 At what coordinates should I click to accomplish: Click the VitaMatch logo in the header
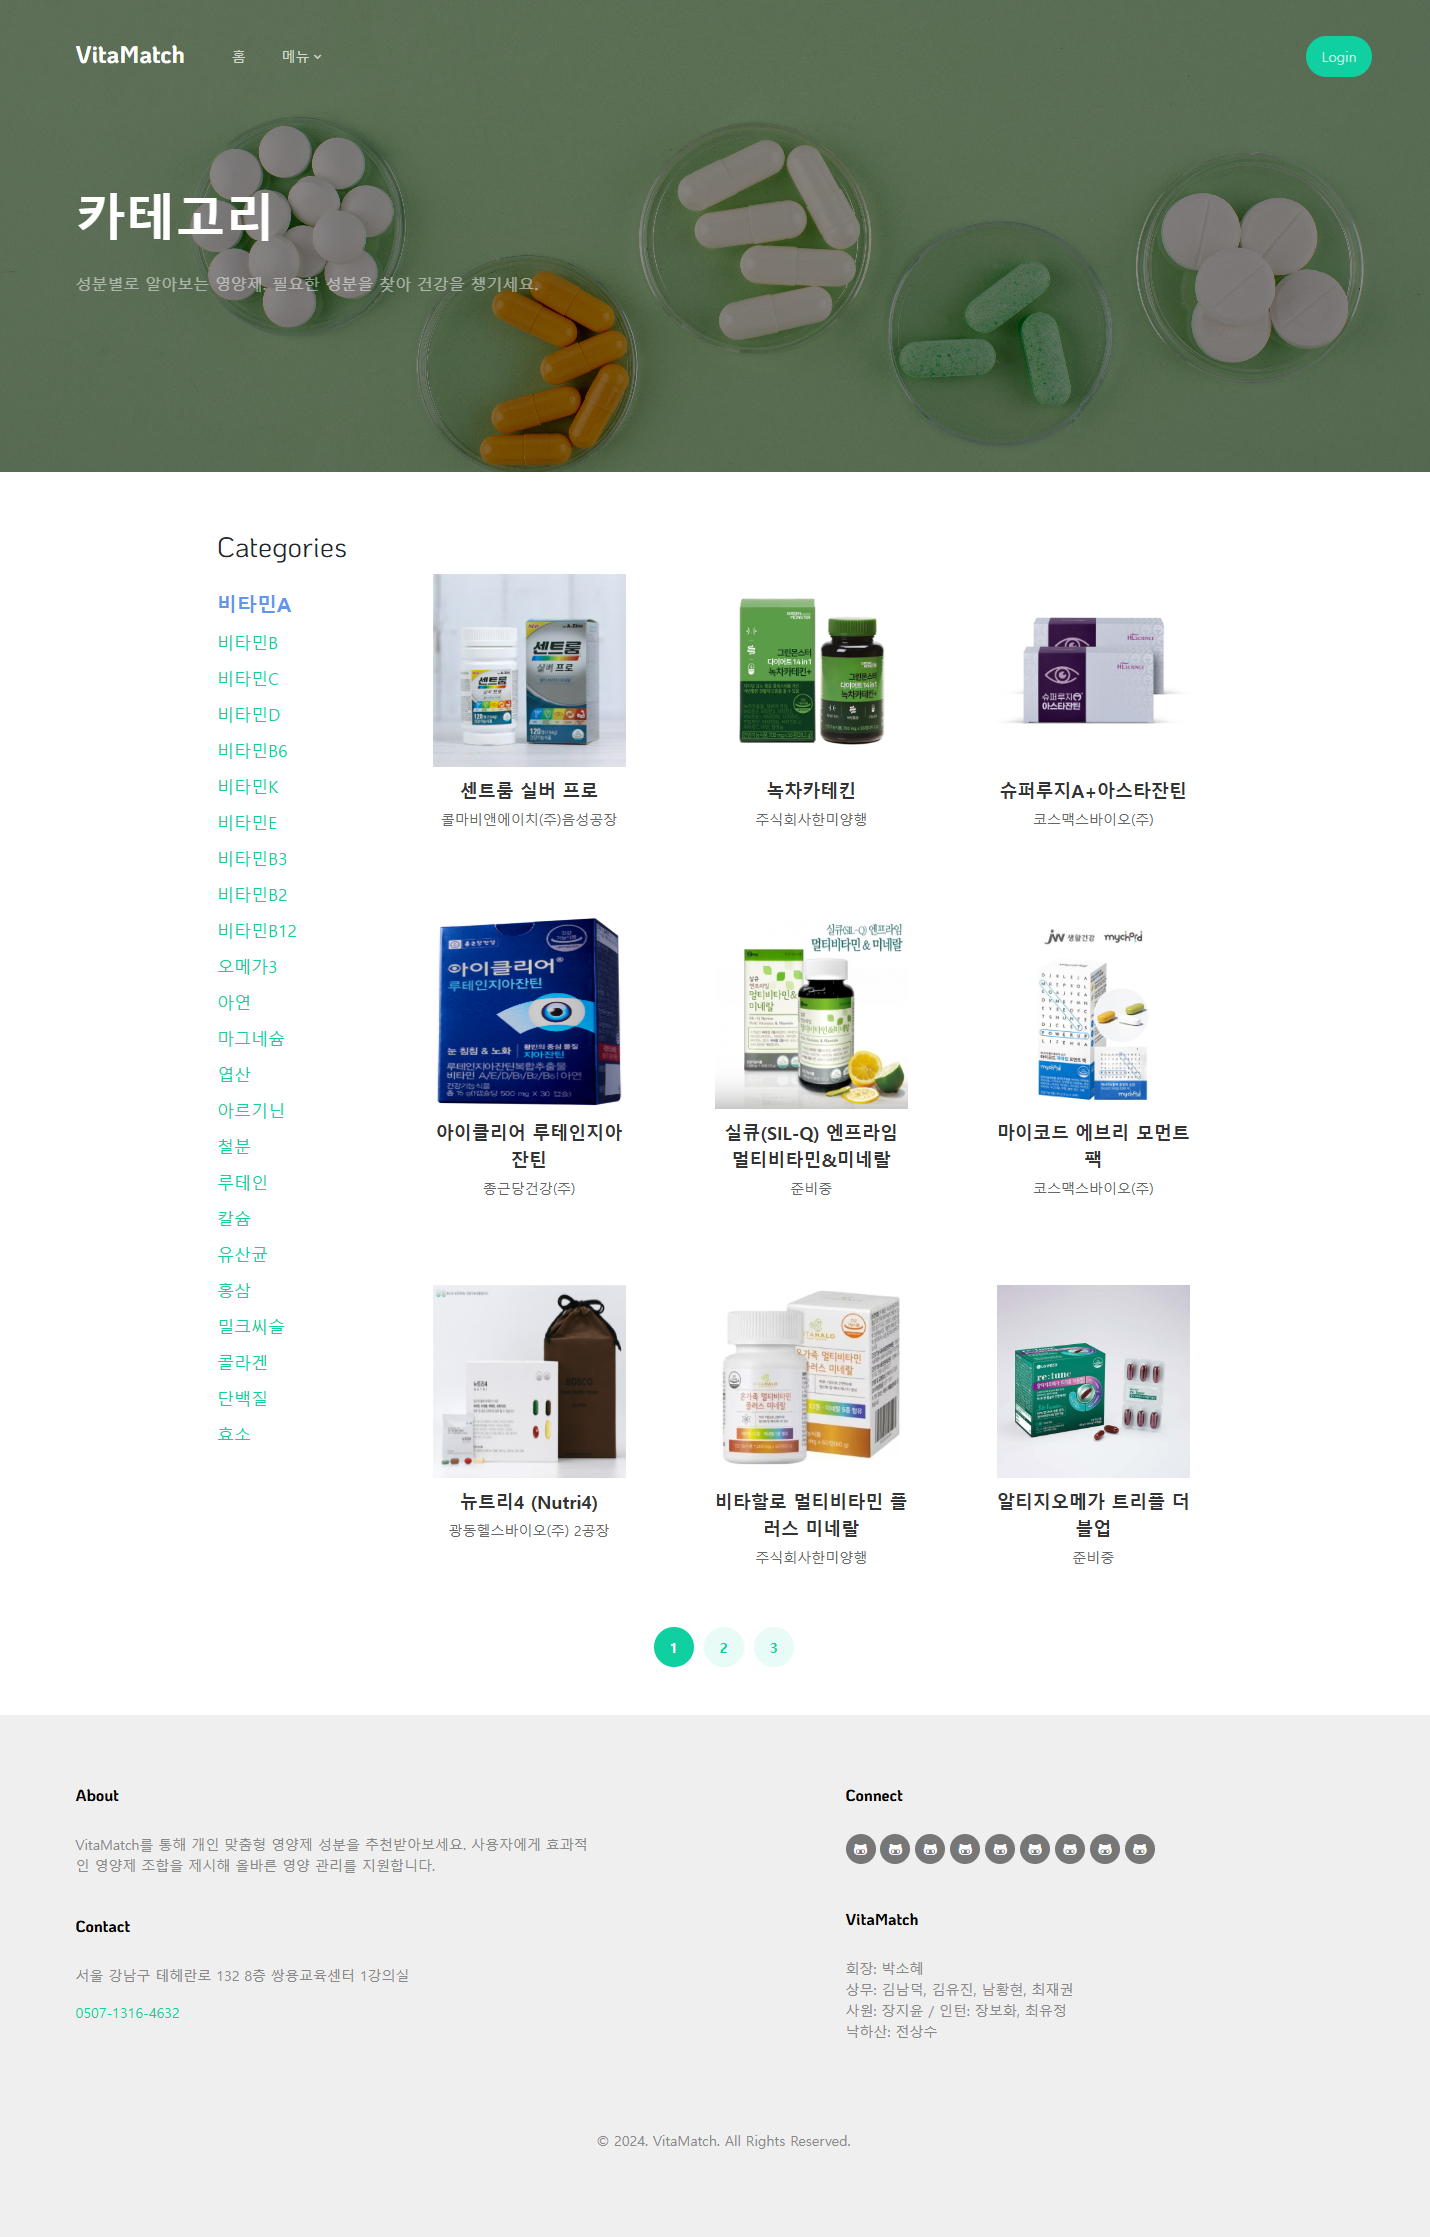130,55
